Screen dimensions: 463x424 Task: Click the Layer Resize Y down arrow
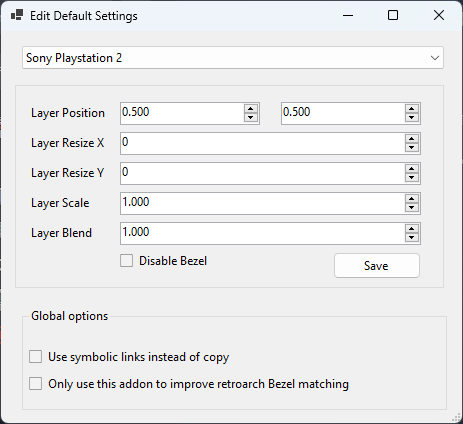pyautogui.click(x=412, y=178)
